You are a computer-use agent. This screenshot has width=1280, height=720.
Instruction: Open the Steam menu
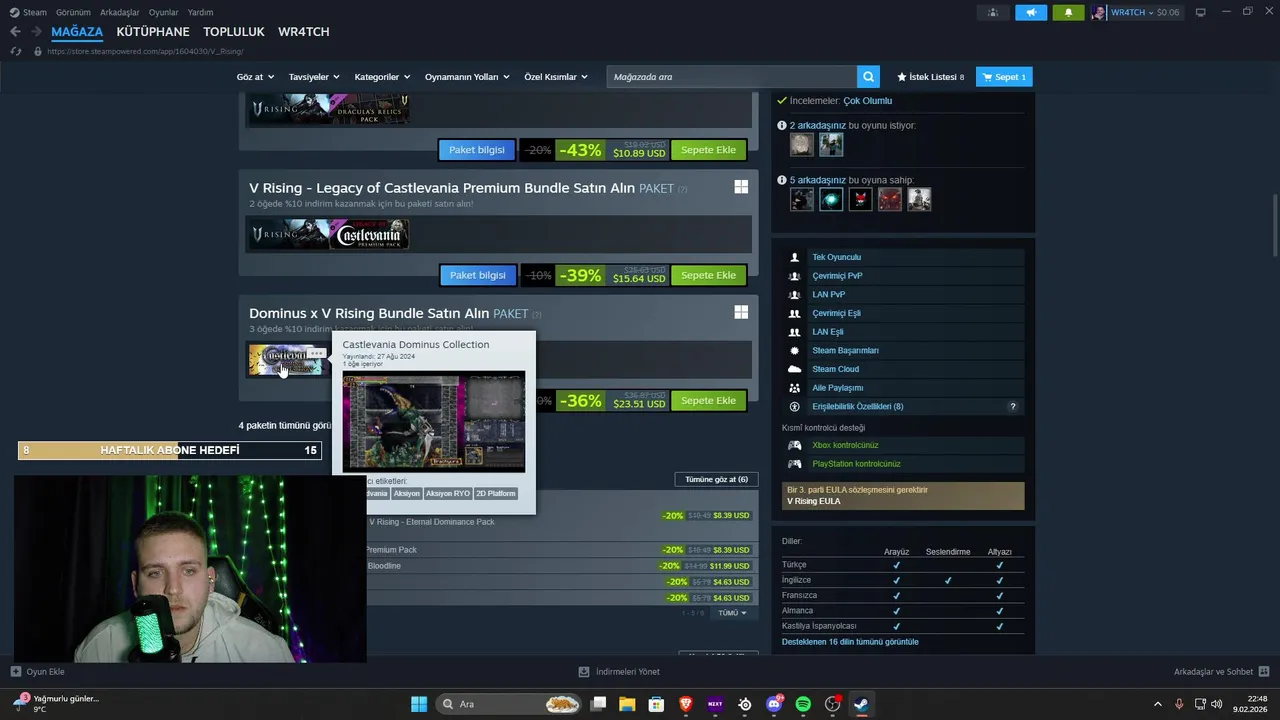point(28,12)
